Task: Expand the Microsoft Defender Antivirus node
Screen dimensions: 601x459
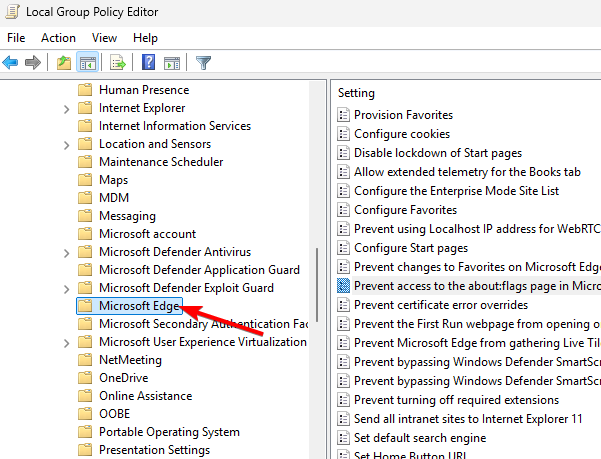Action: click(66, 253)
